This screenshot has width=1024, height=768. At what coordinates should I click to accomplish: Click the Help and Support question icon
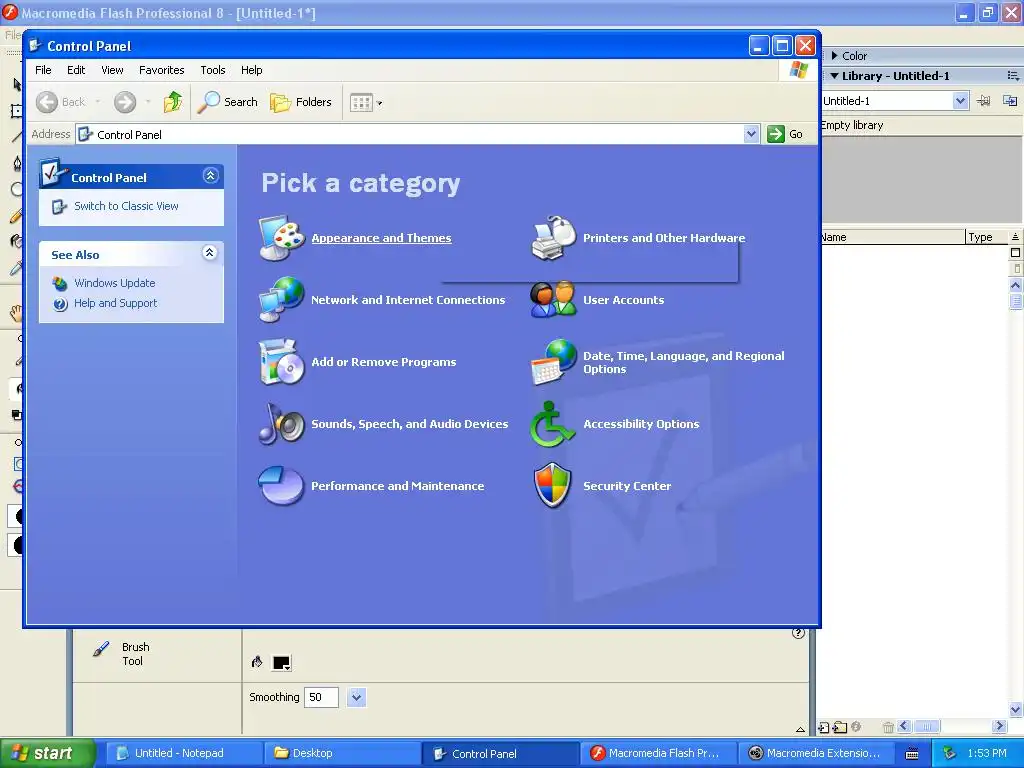click(x=60, y=304)
